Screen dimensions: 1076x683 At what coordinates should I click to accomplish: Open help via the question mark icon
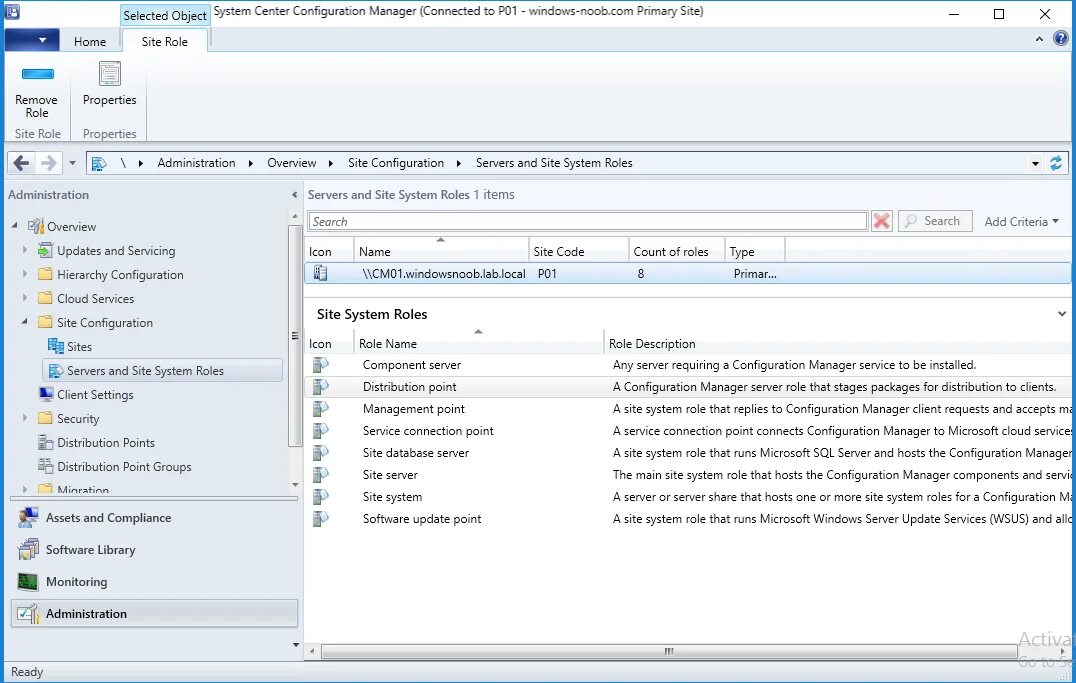1060,39
